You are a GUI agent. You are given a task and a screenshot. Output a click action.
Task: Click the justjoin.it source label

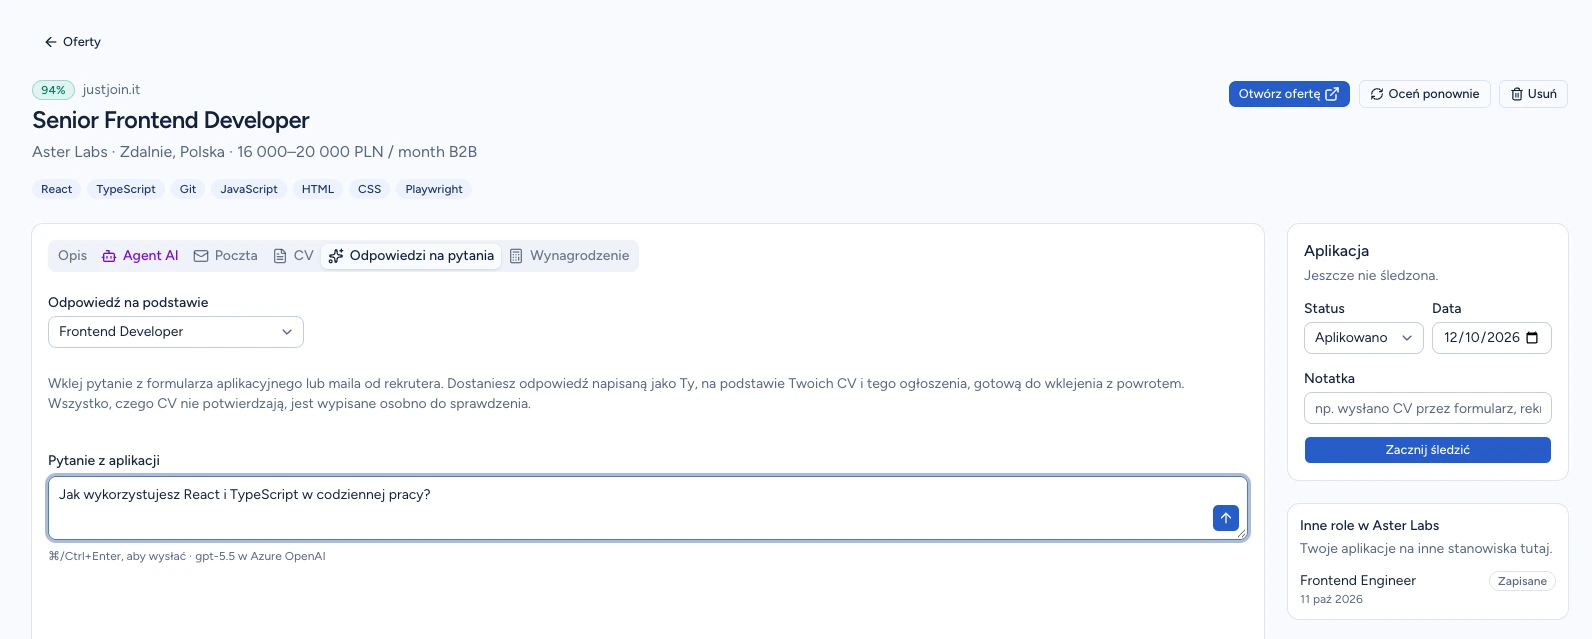(x=111, y=90)
